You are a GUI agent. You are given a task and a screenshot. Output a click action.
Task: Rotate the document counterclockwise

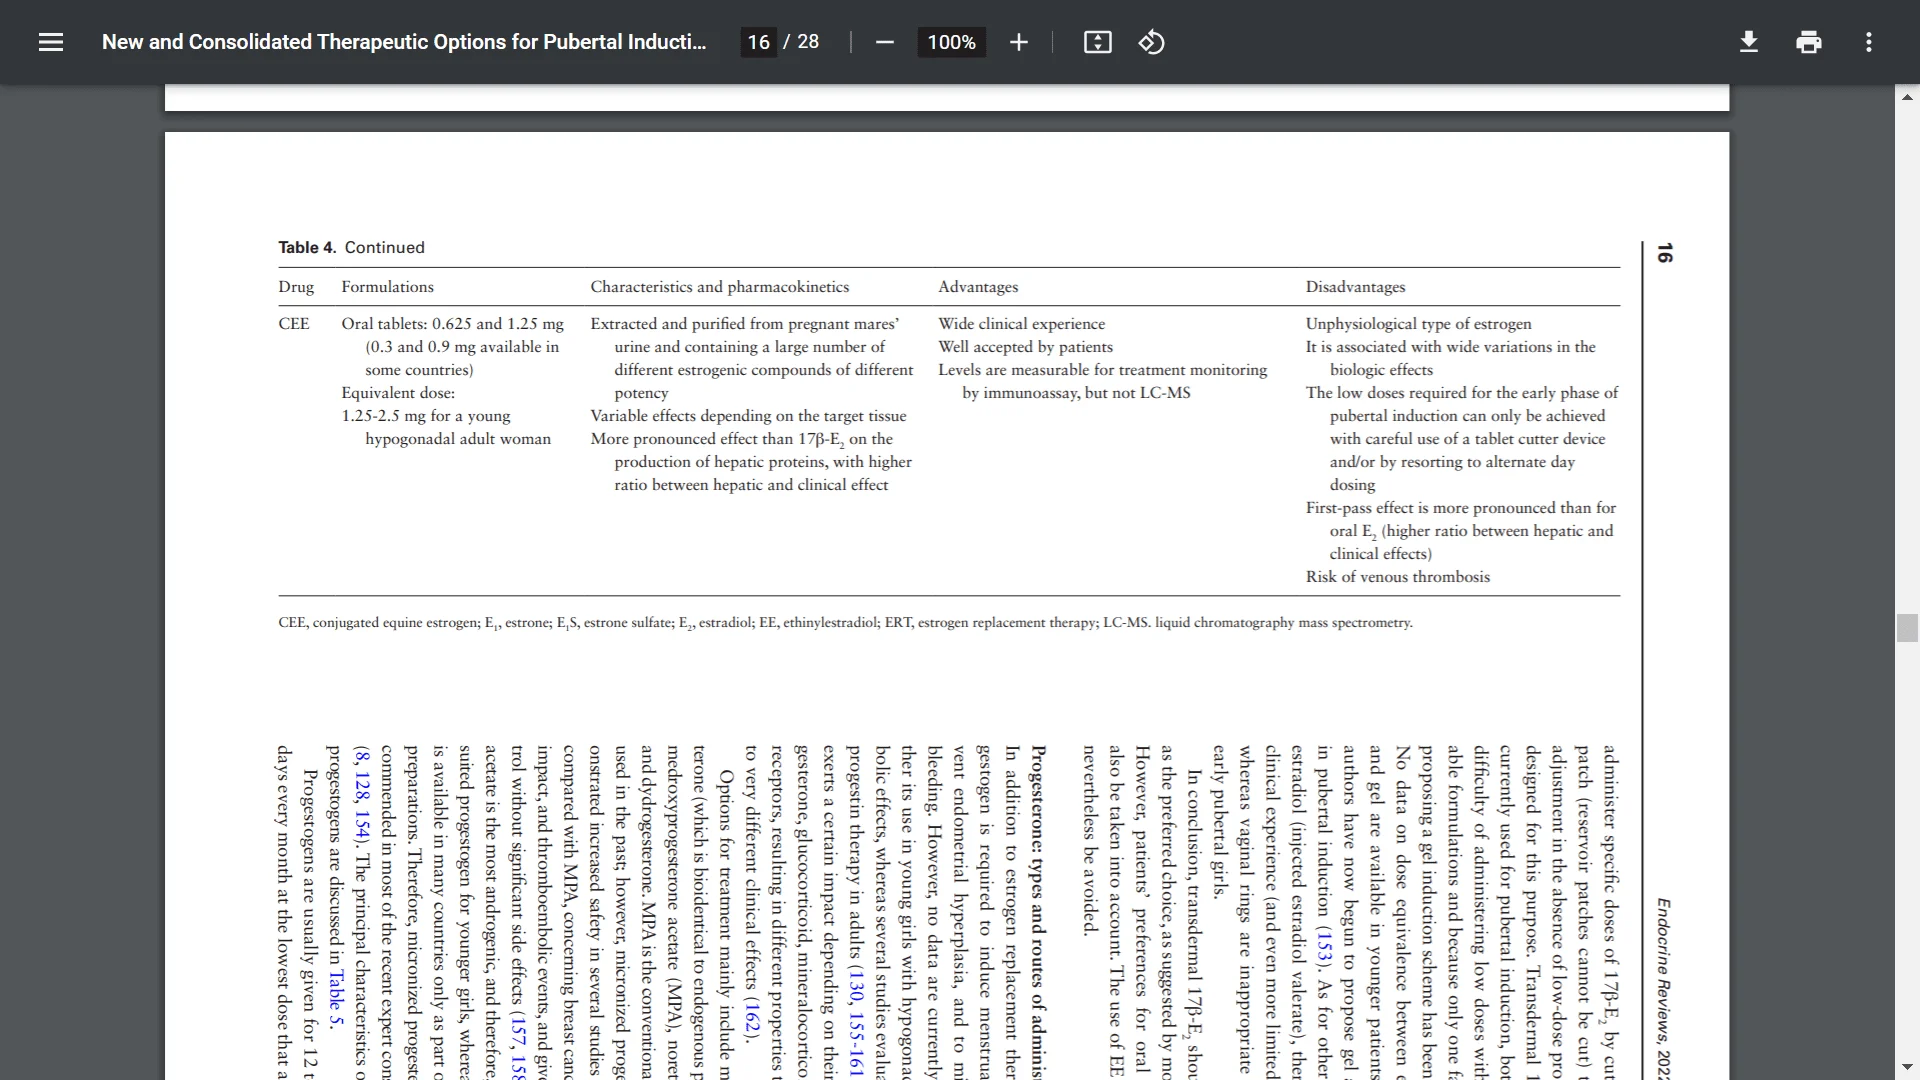point(1151,42)
